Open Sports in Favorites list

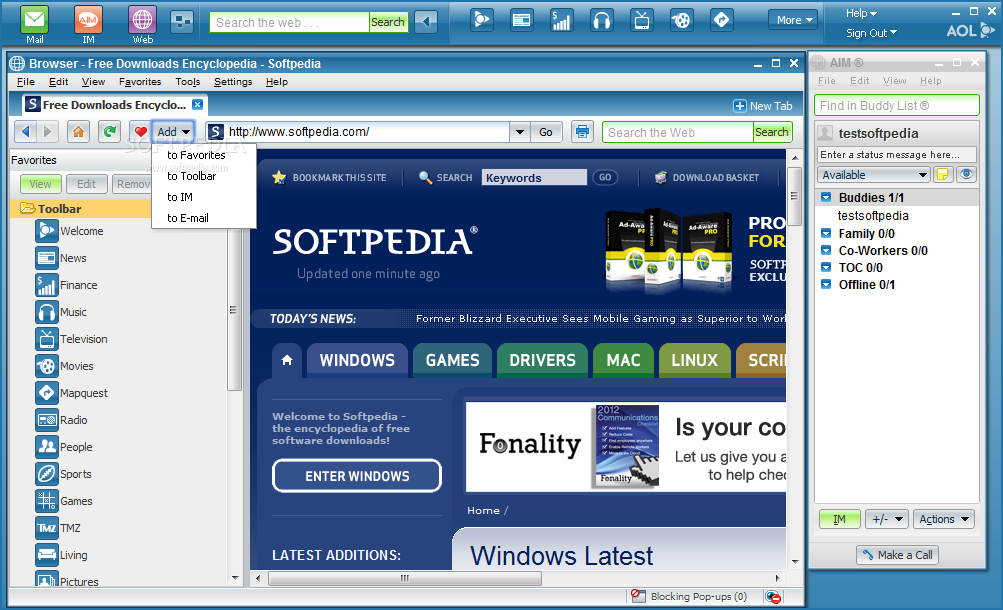point(63,474)
